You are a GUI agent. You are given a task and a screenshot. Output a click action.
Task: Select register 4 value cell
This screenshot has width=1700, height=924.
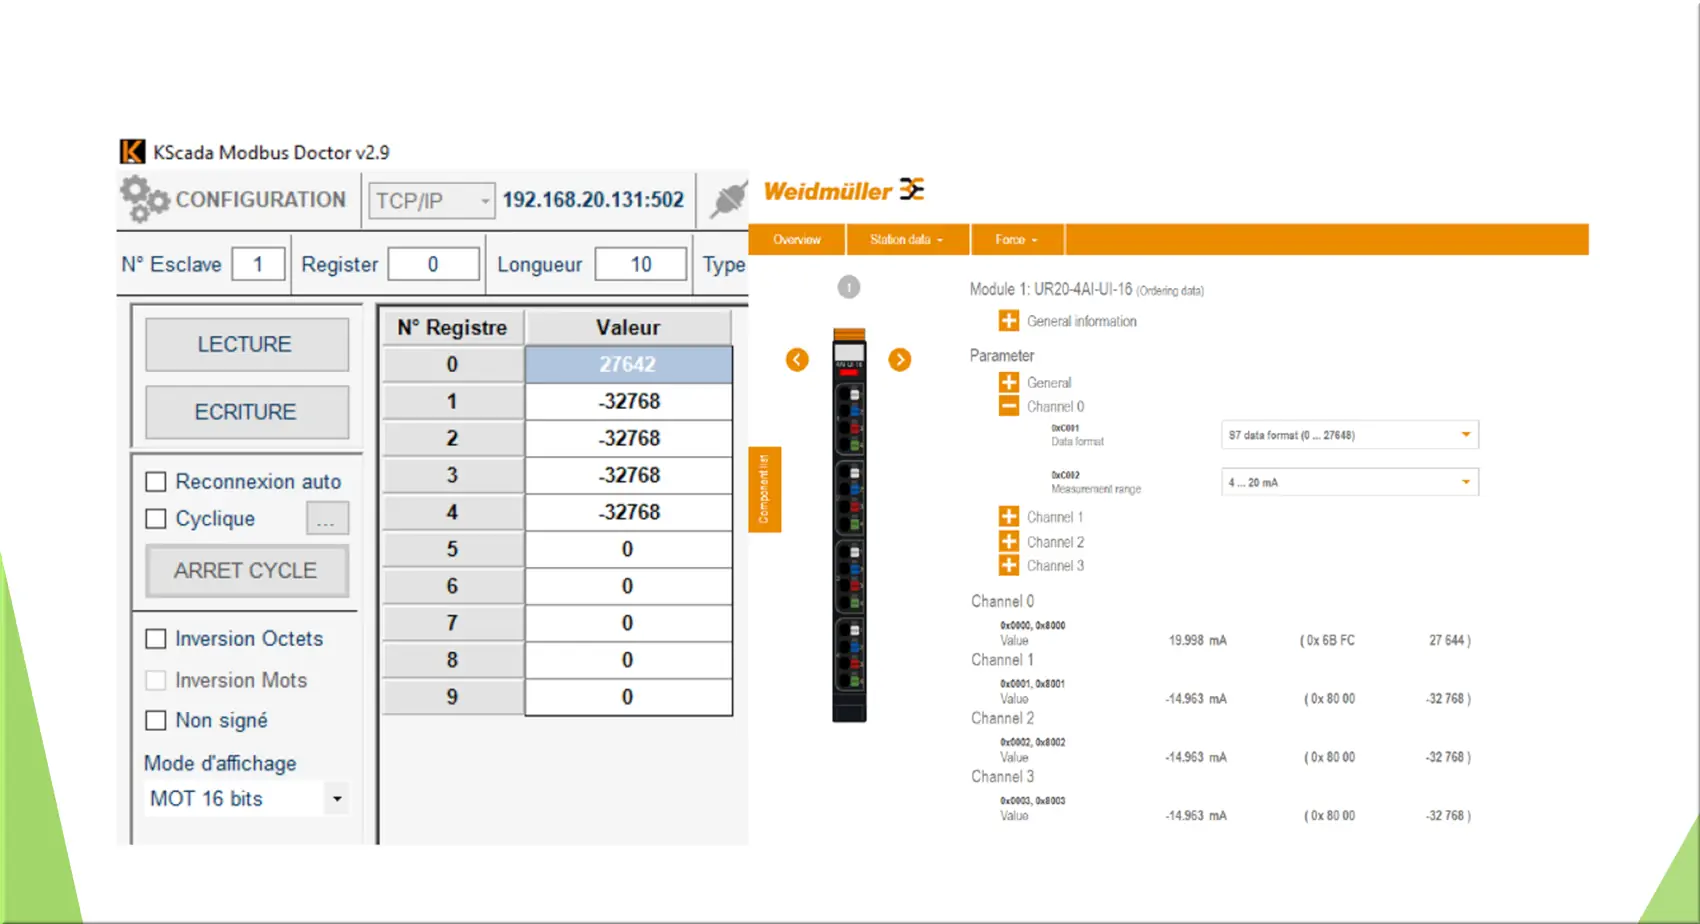click(x=629, y=512)
